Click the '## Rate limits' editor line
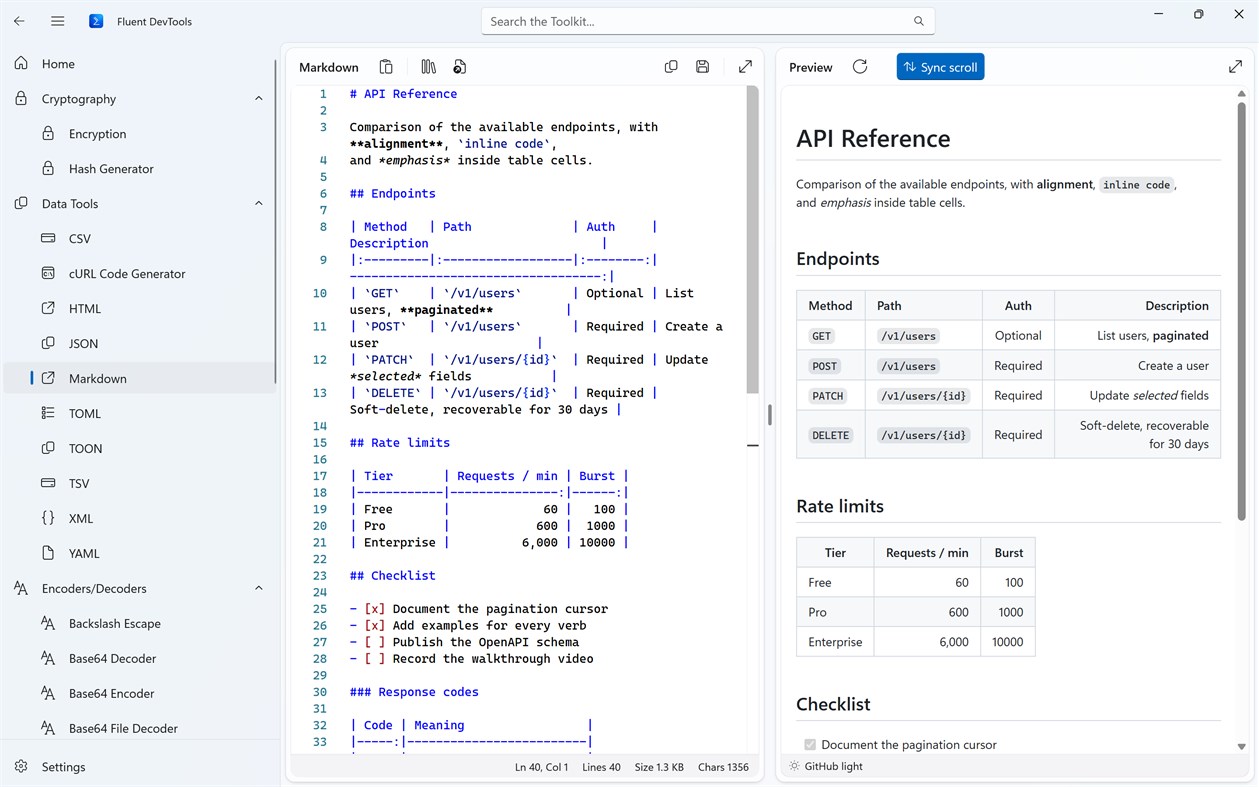 (400, 443)
